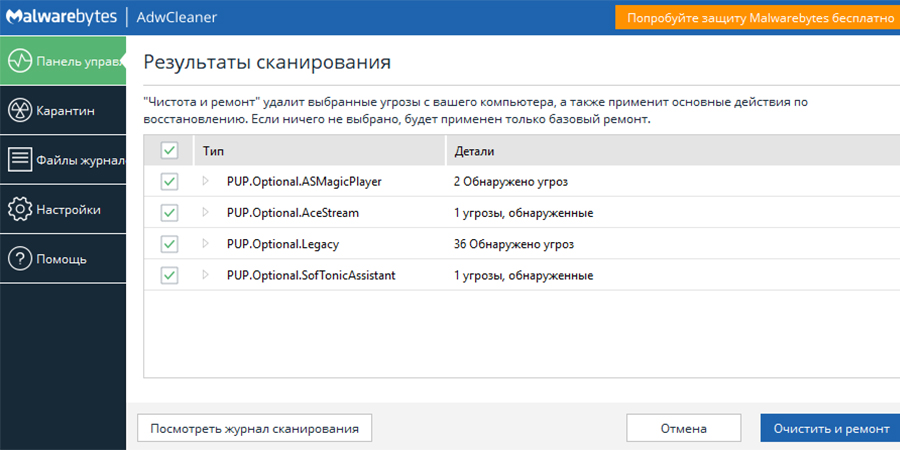Viewport: 900px width, 450px height.
Task: Sort by the Детали column header
Action: [673, 152]
